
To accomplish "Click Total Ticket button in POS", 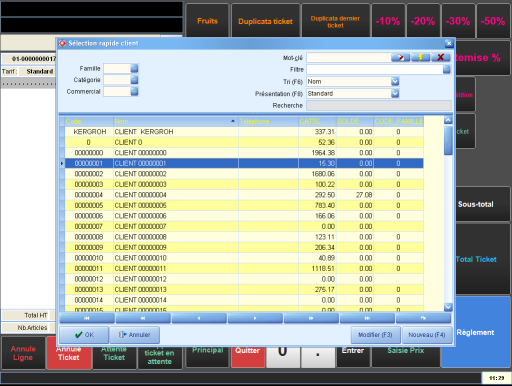I will pos(483,259).
